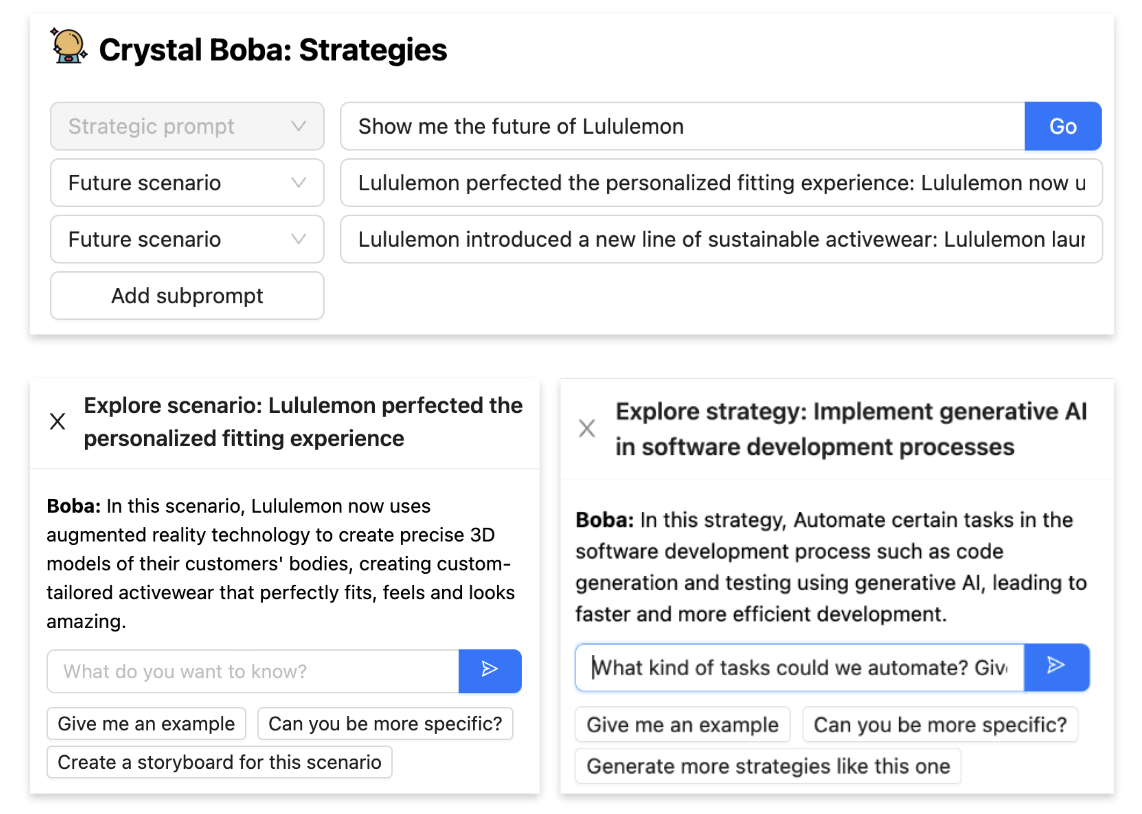Send message in generative AI strategy chat

coord(1056,667)
